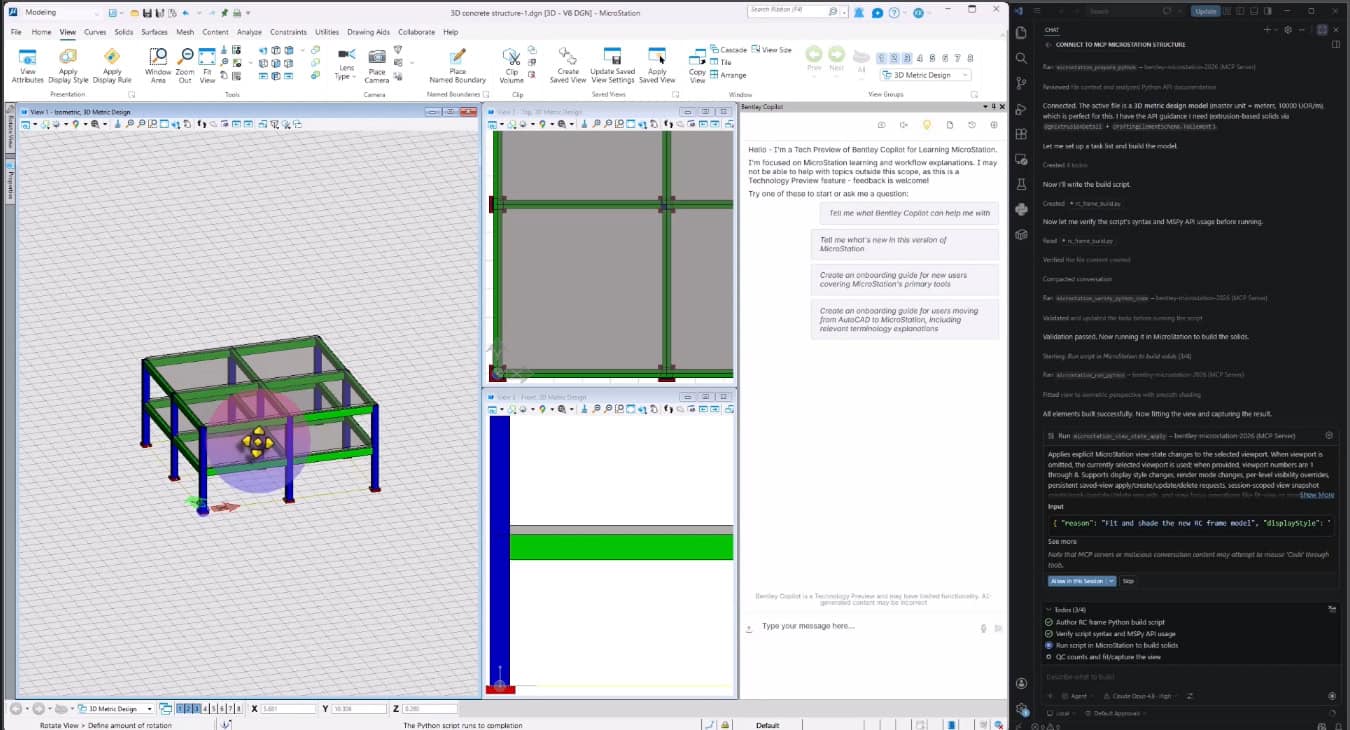Switch to the Home ribbon tab
Viewport: 1350px width, 730px height.
41,32
